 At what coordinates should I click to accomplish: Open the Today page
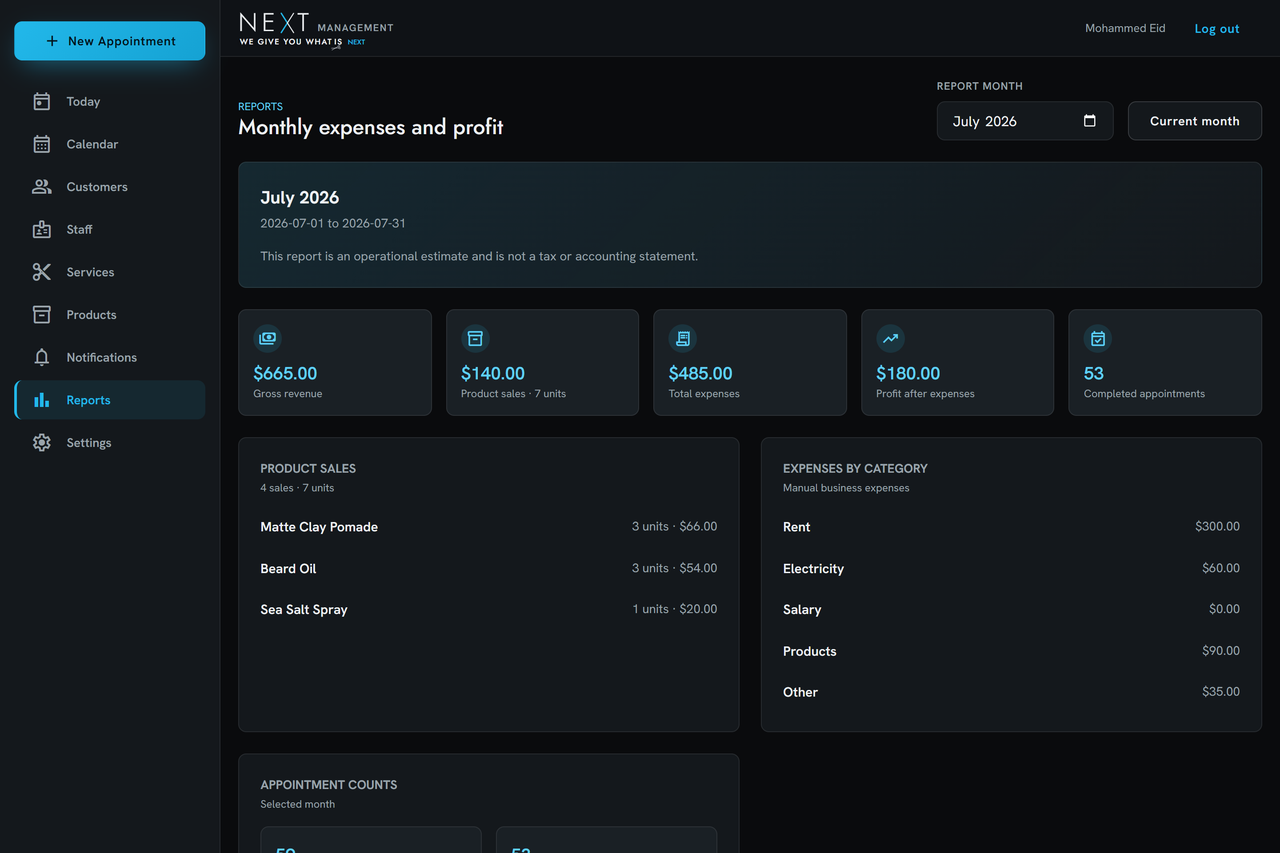110,101
